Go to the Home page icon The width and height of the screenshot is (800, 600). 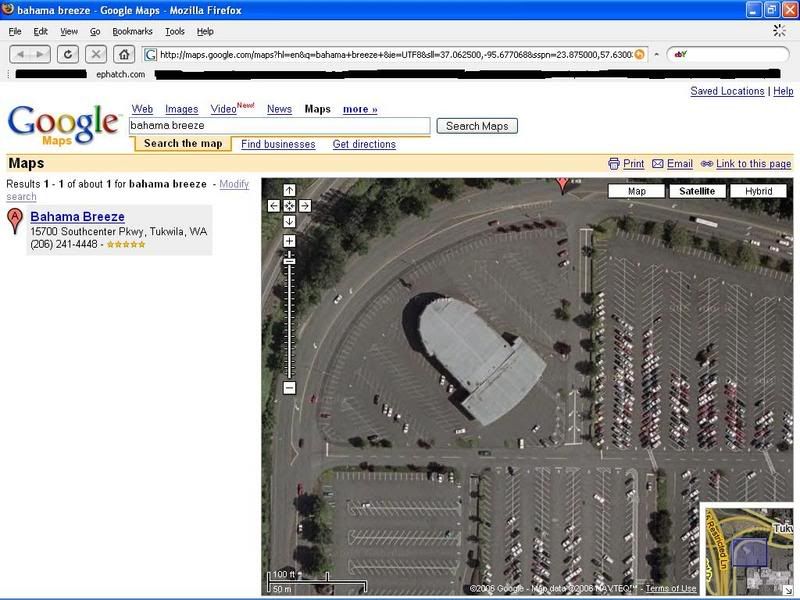click(123, 54)
